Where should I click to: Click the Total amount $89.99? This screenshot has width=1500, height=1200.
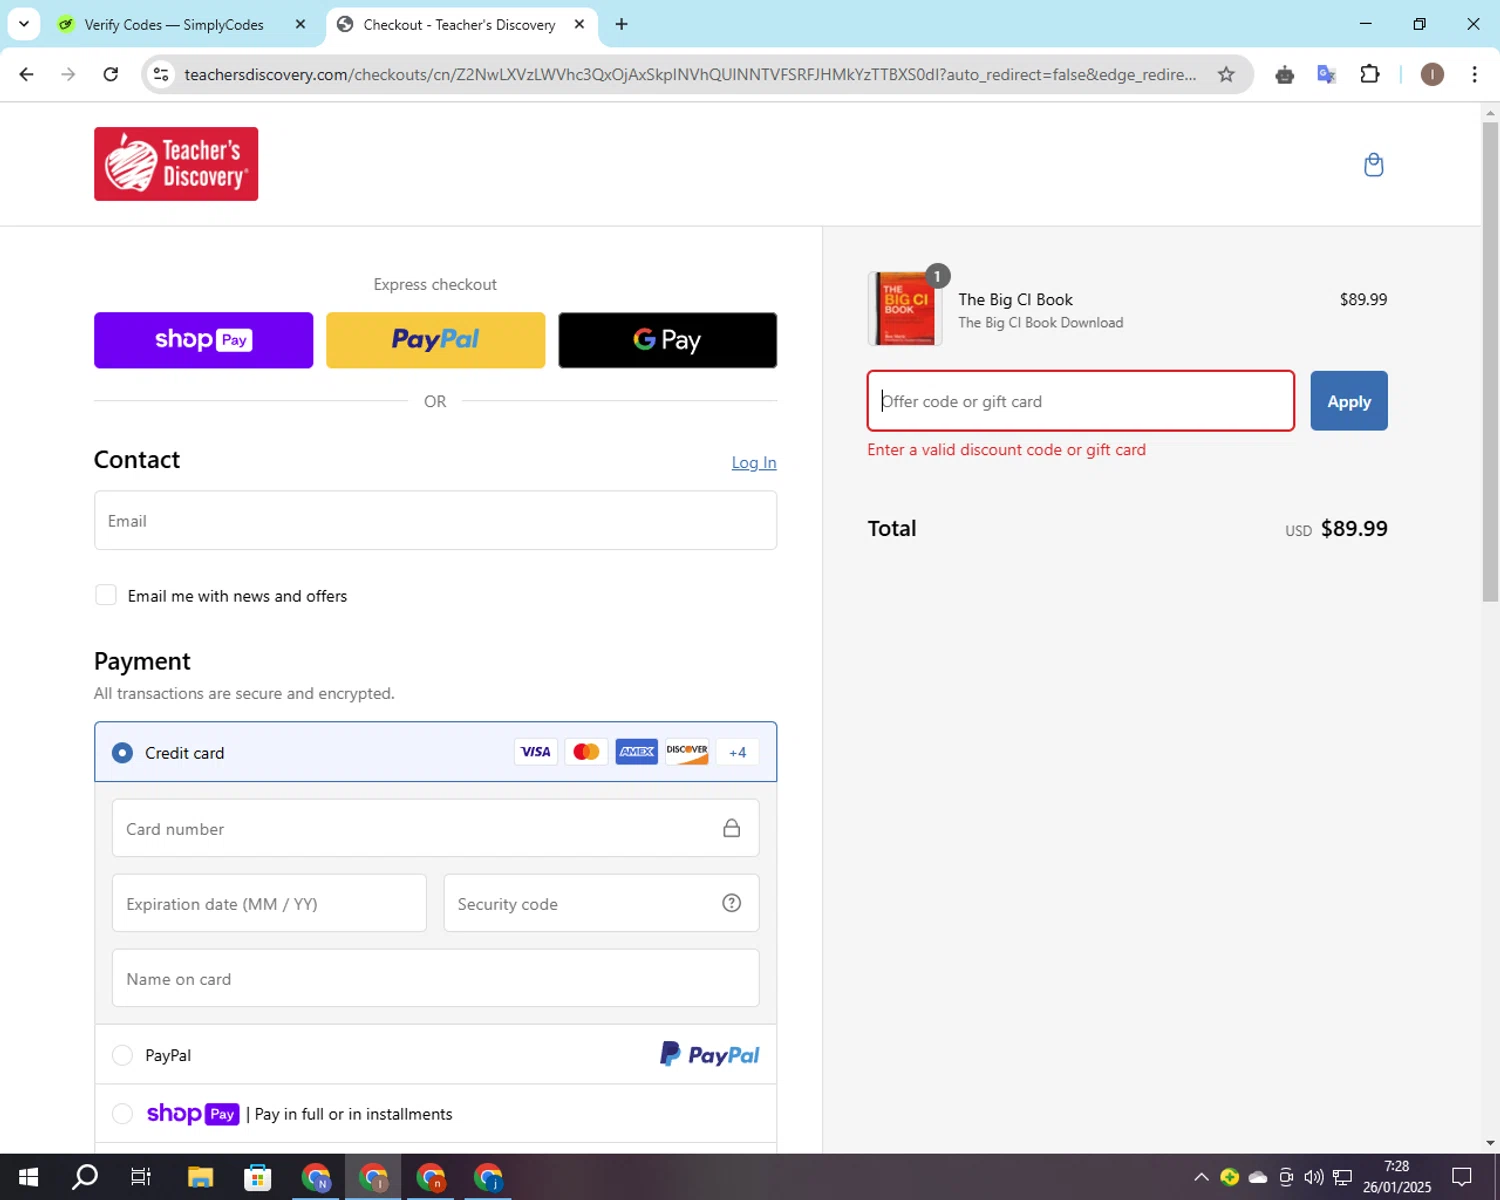1354,528
